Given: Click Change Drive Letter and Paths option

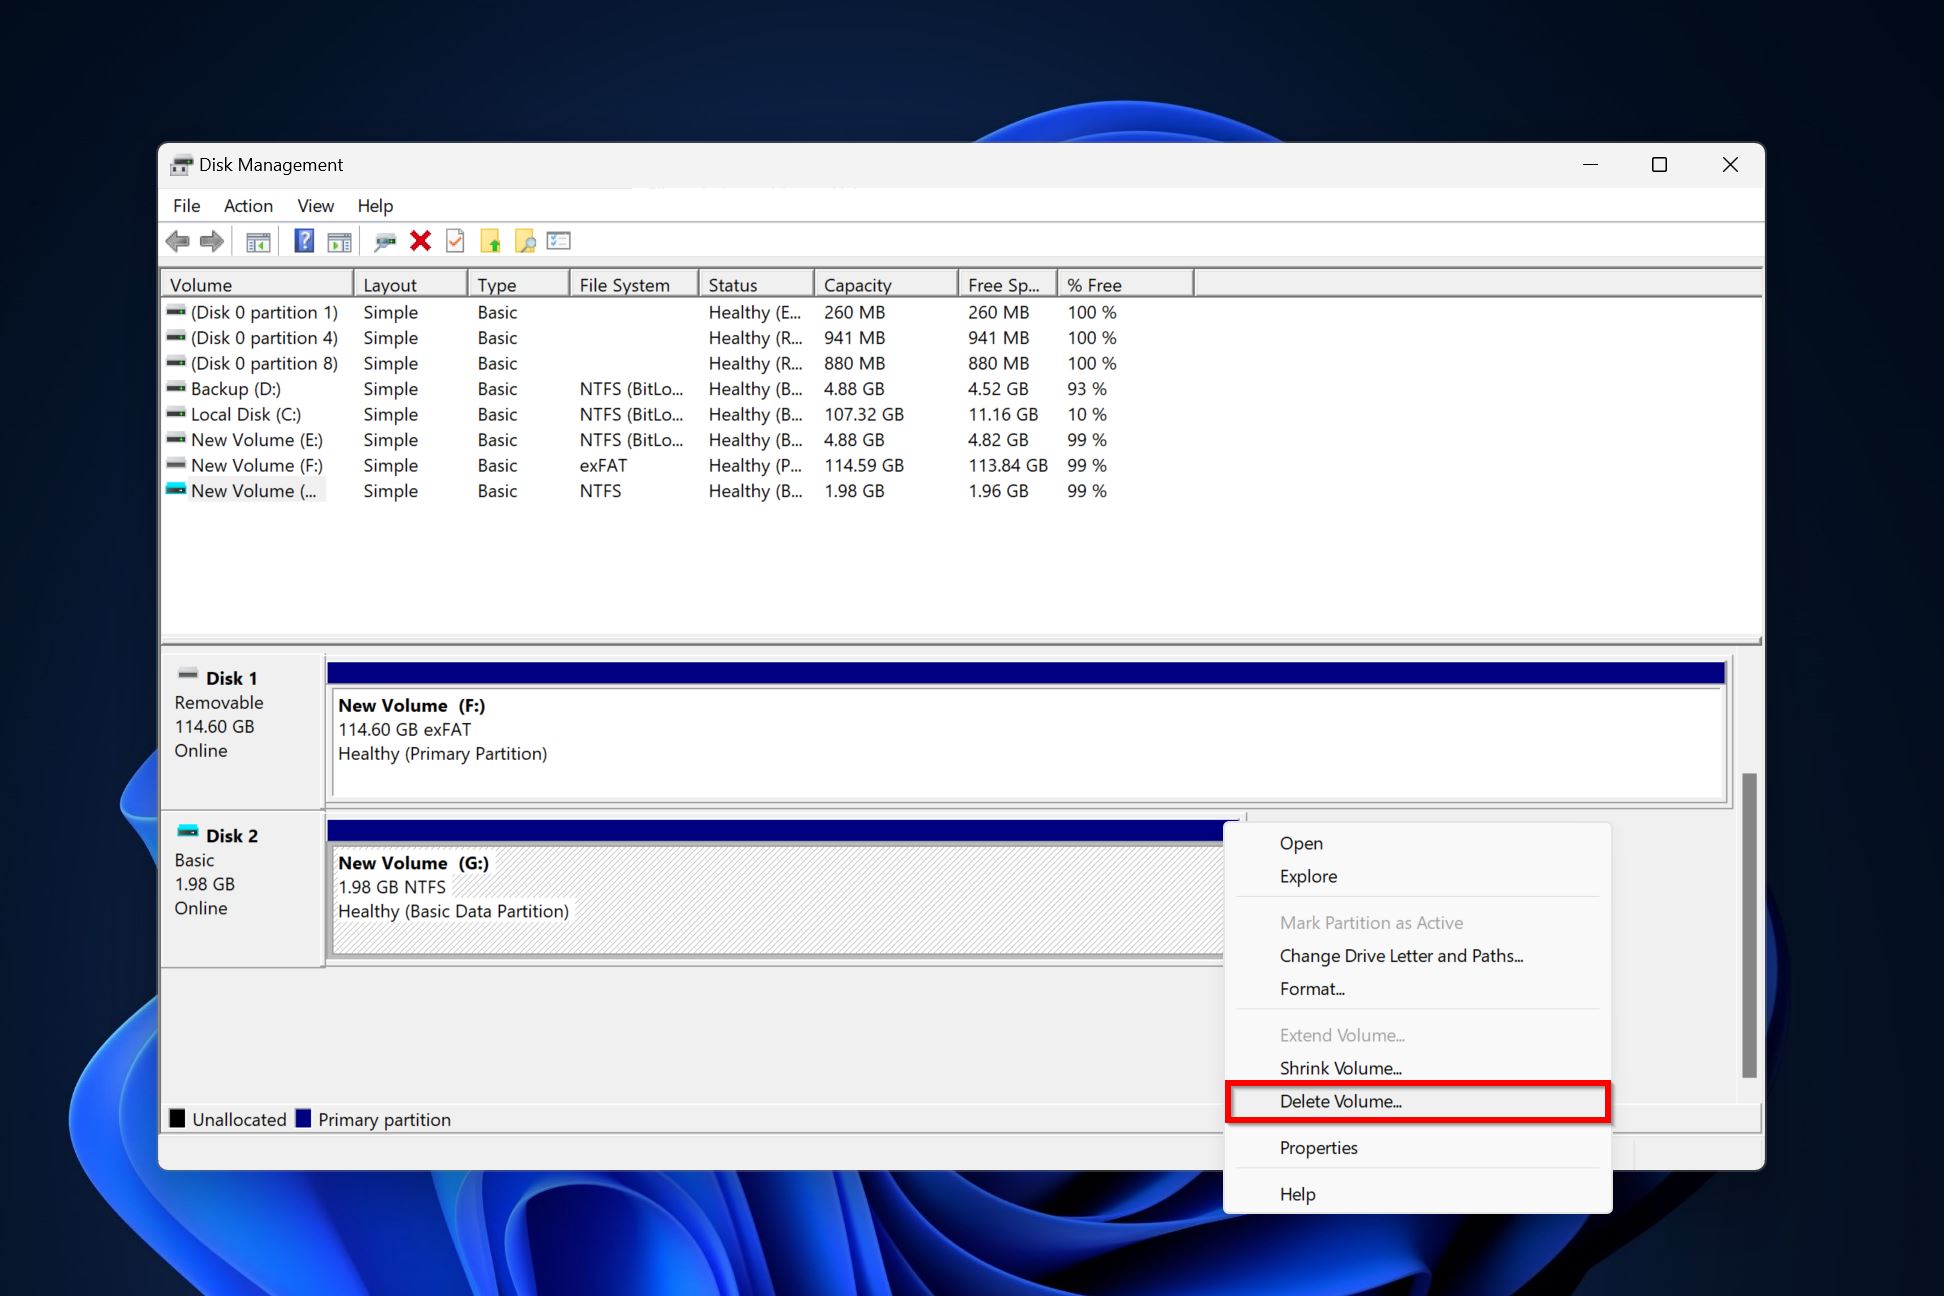Looking at the screenshot, I should point(1400,955).
